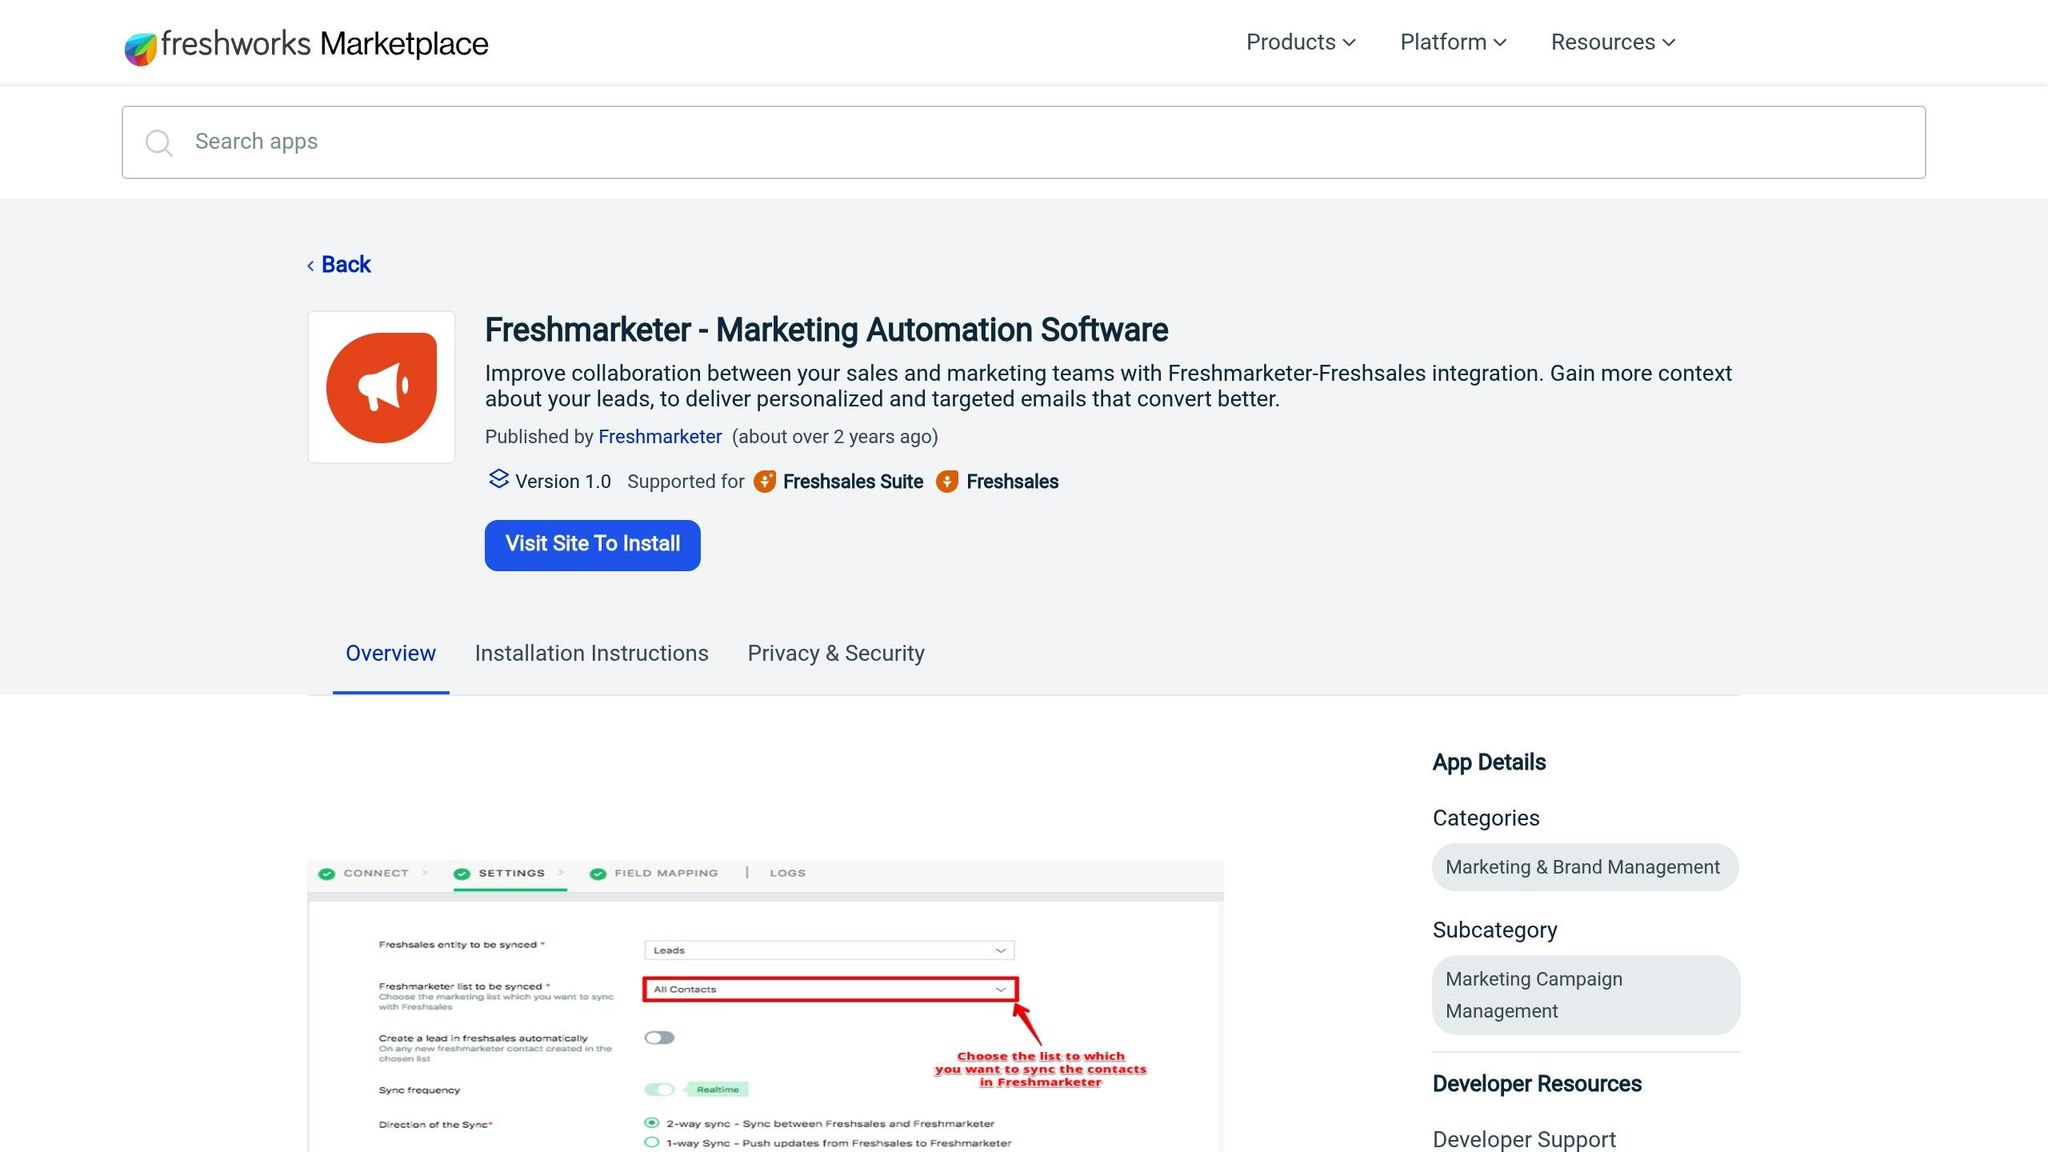Switch to Installation Instructions tab
Image resolution: width=2048 pixels, height=1152 pixels.
pyautogui.click(x=591, y=654)
